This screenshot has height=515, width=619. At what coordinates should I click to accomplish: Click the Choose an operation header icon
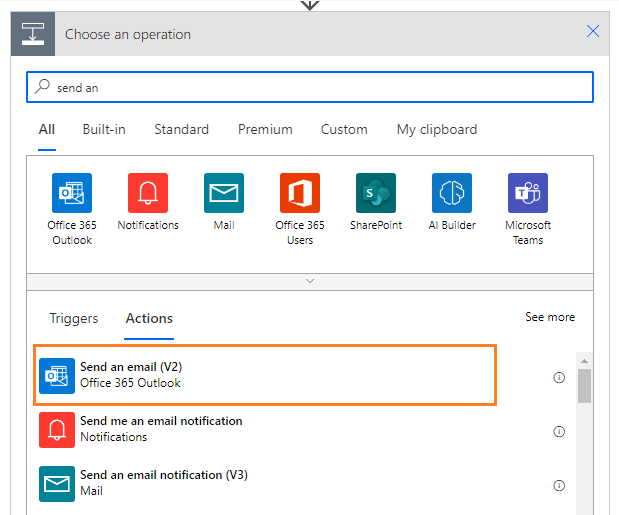[33, 34]
